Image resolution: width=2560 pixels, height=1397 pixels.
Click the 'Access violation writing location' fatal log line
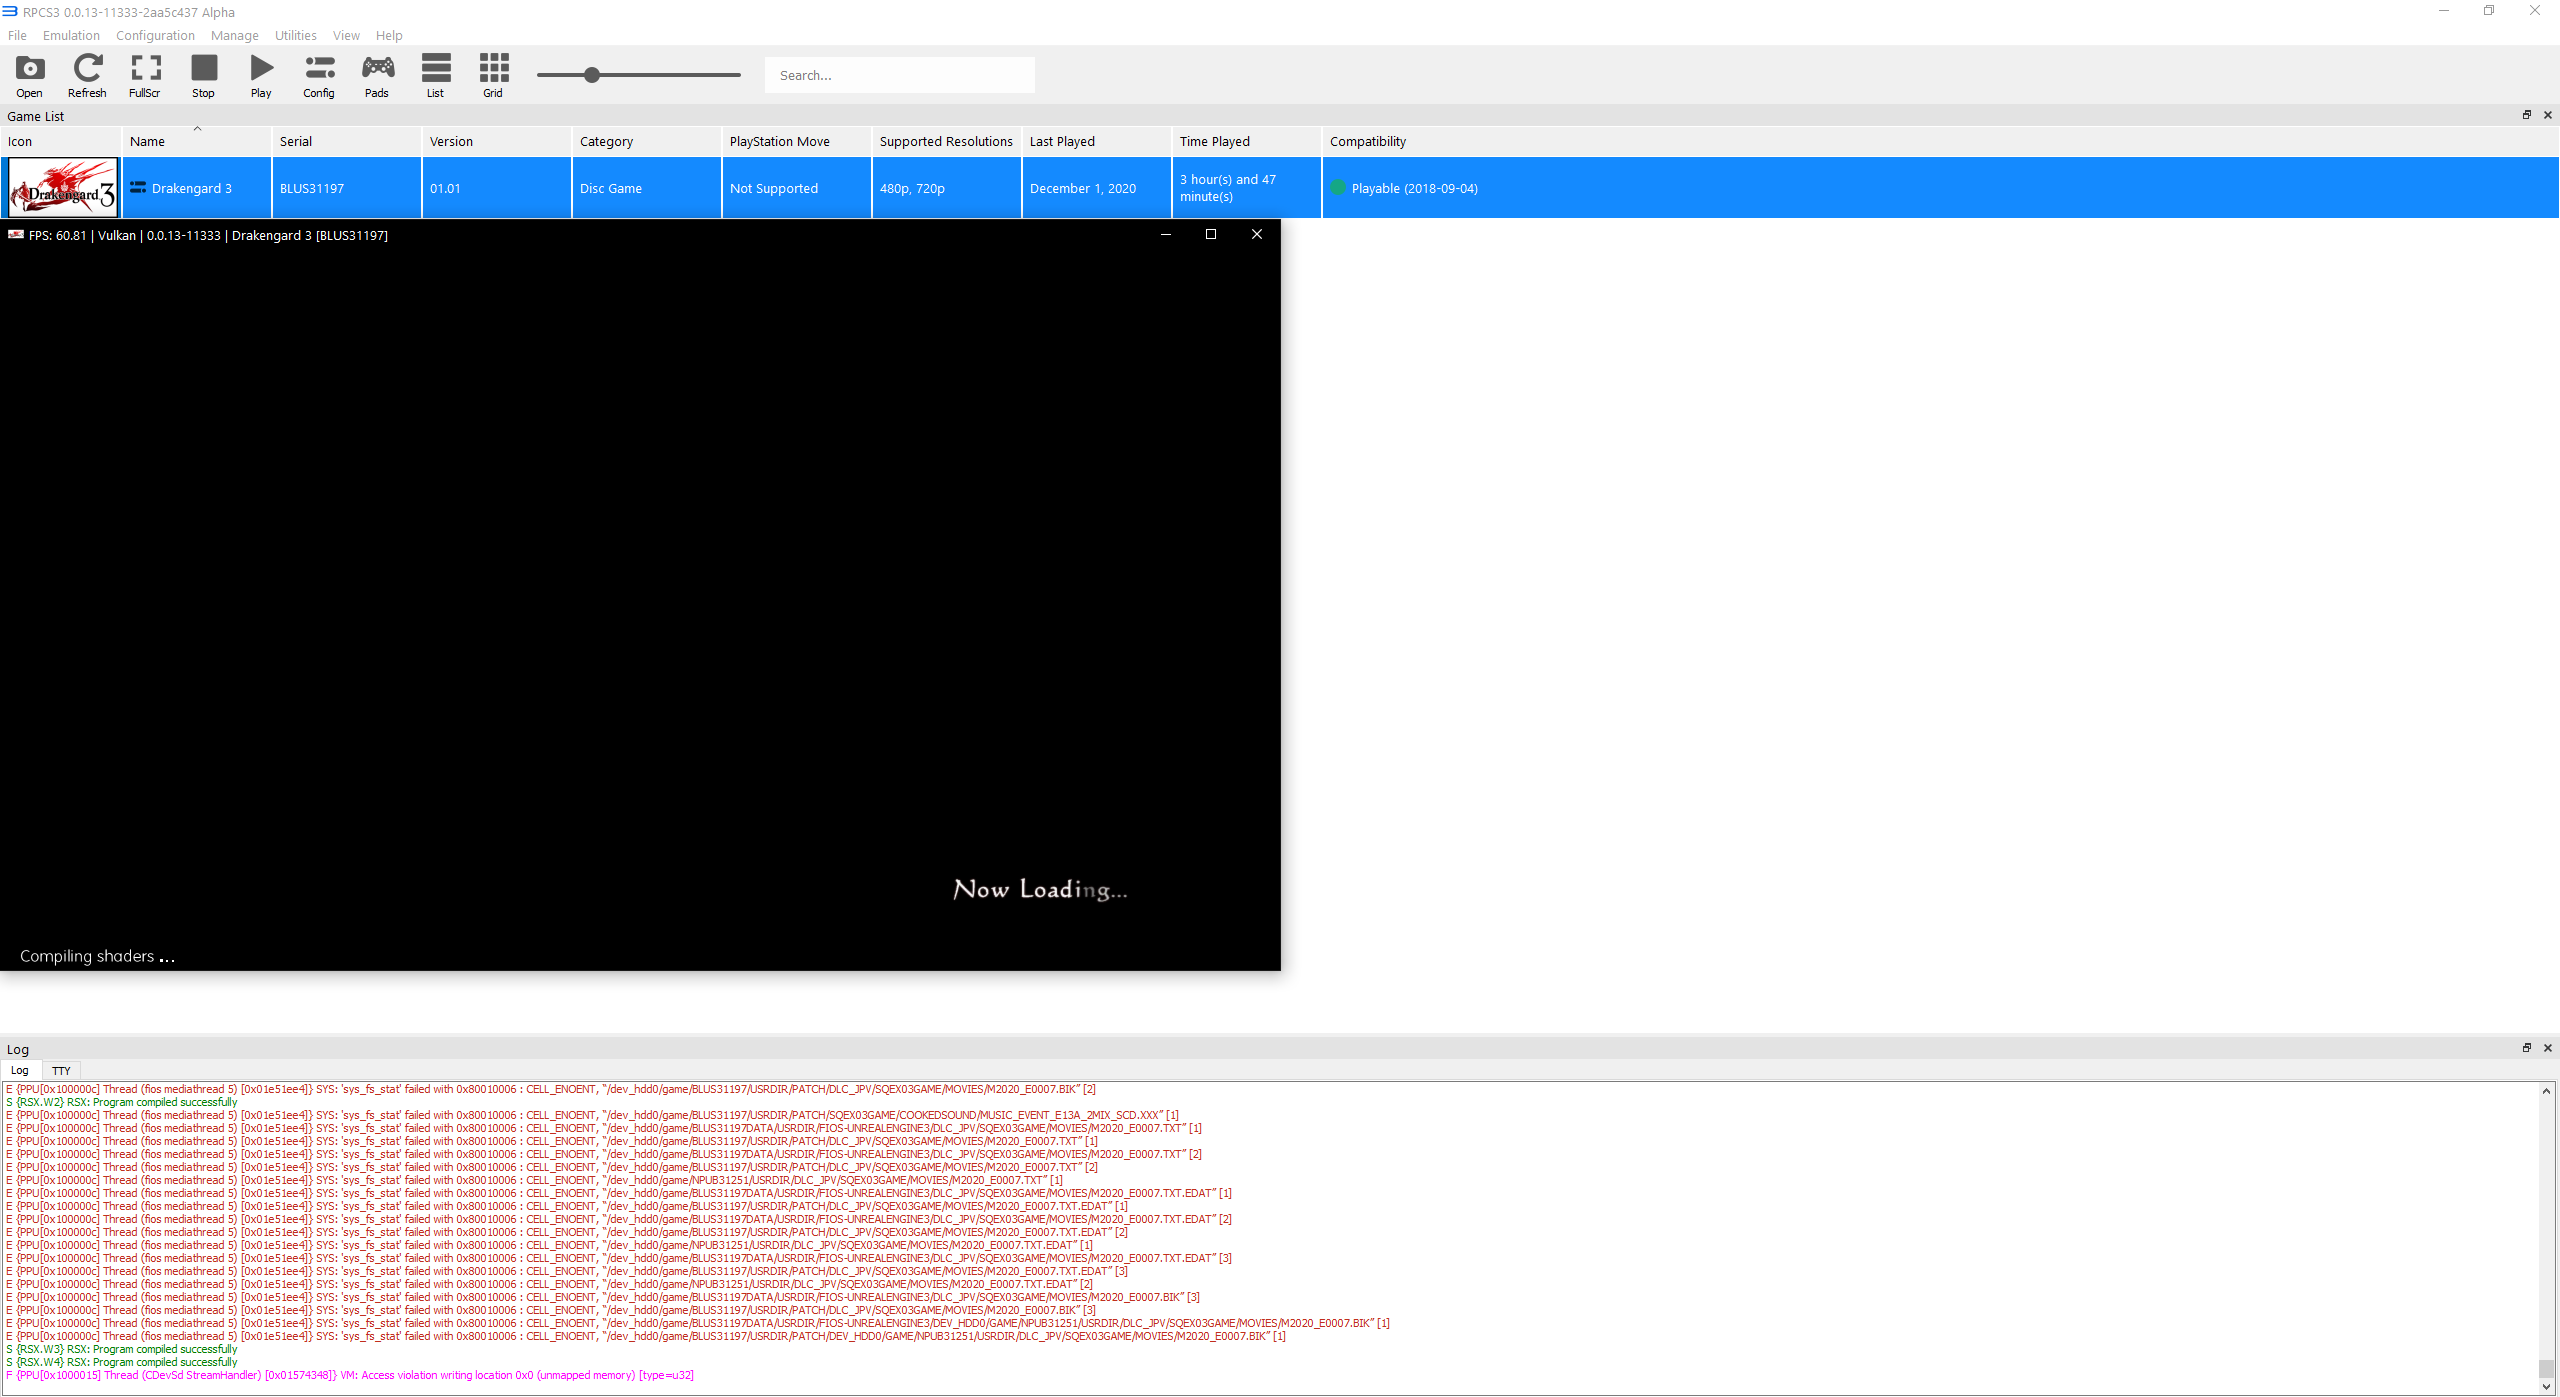(x=350, y=1375)
